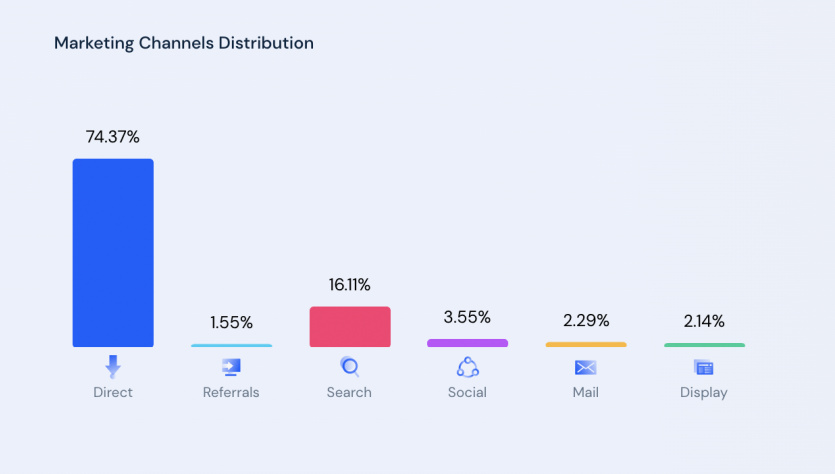The image size is (835, 474).
Task: Click the 74.37% value label
Action: tap(113, 137)
